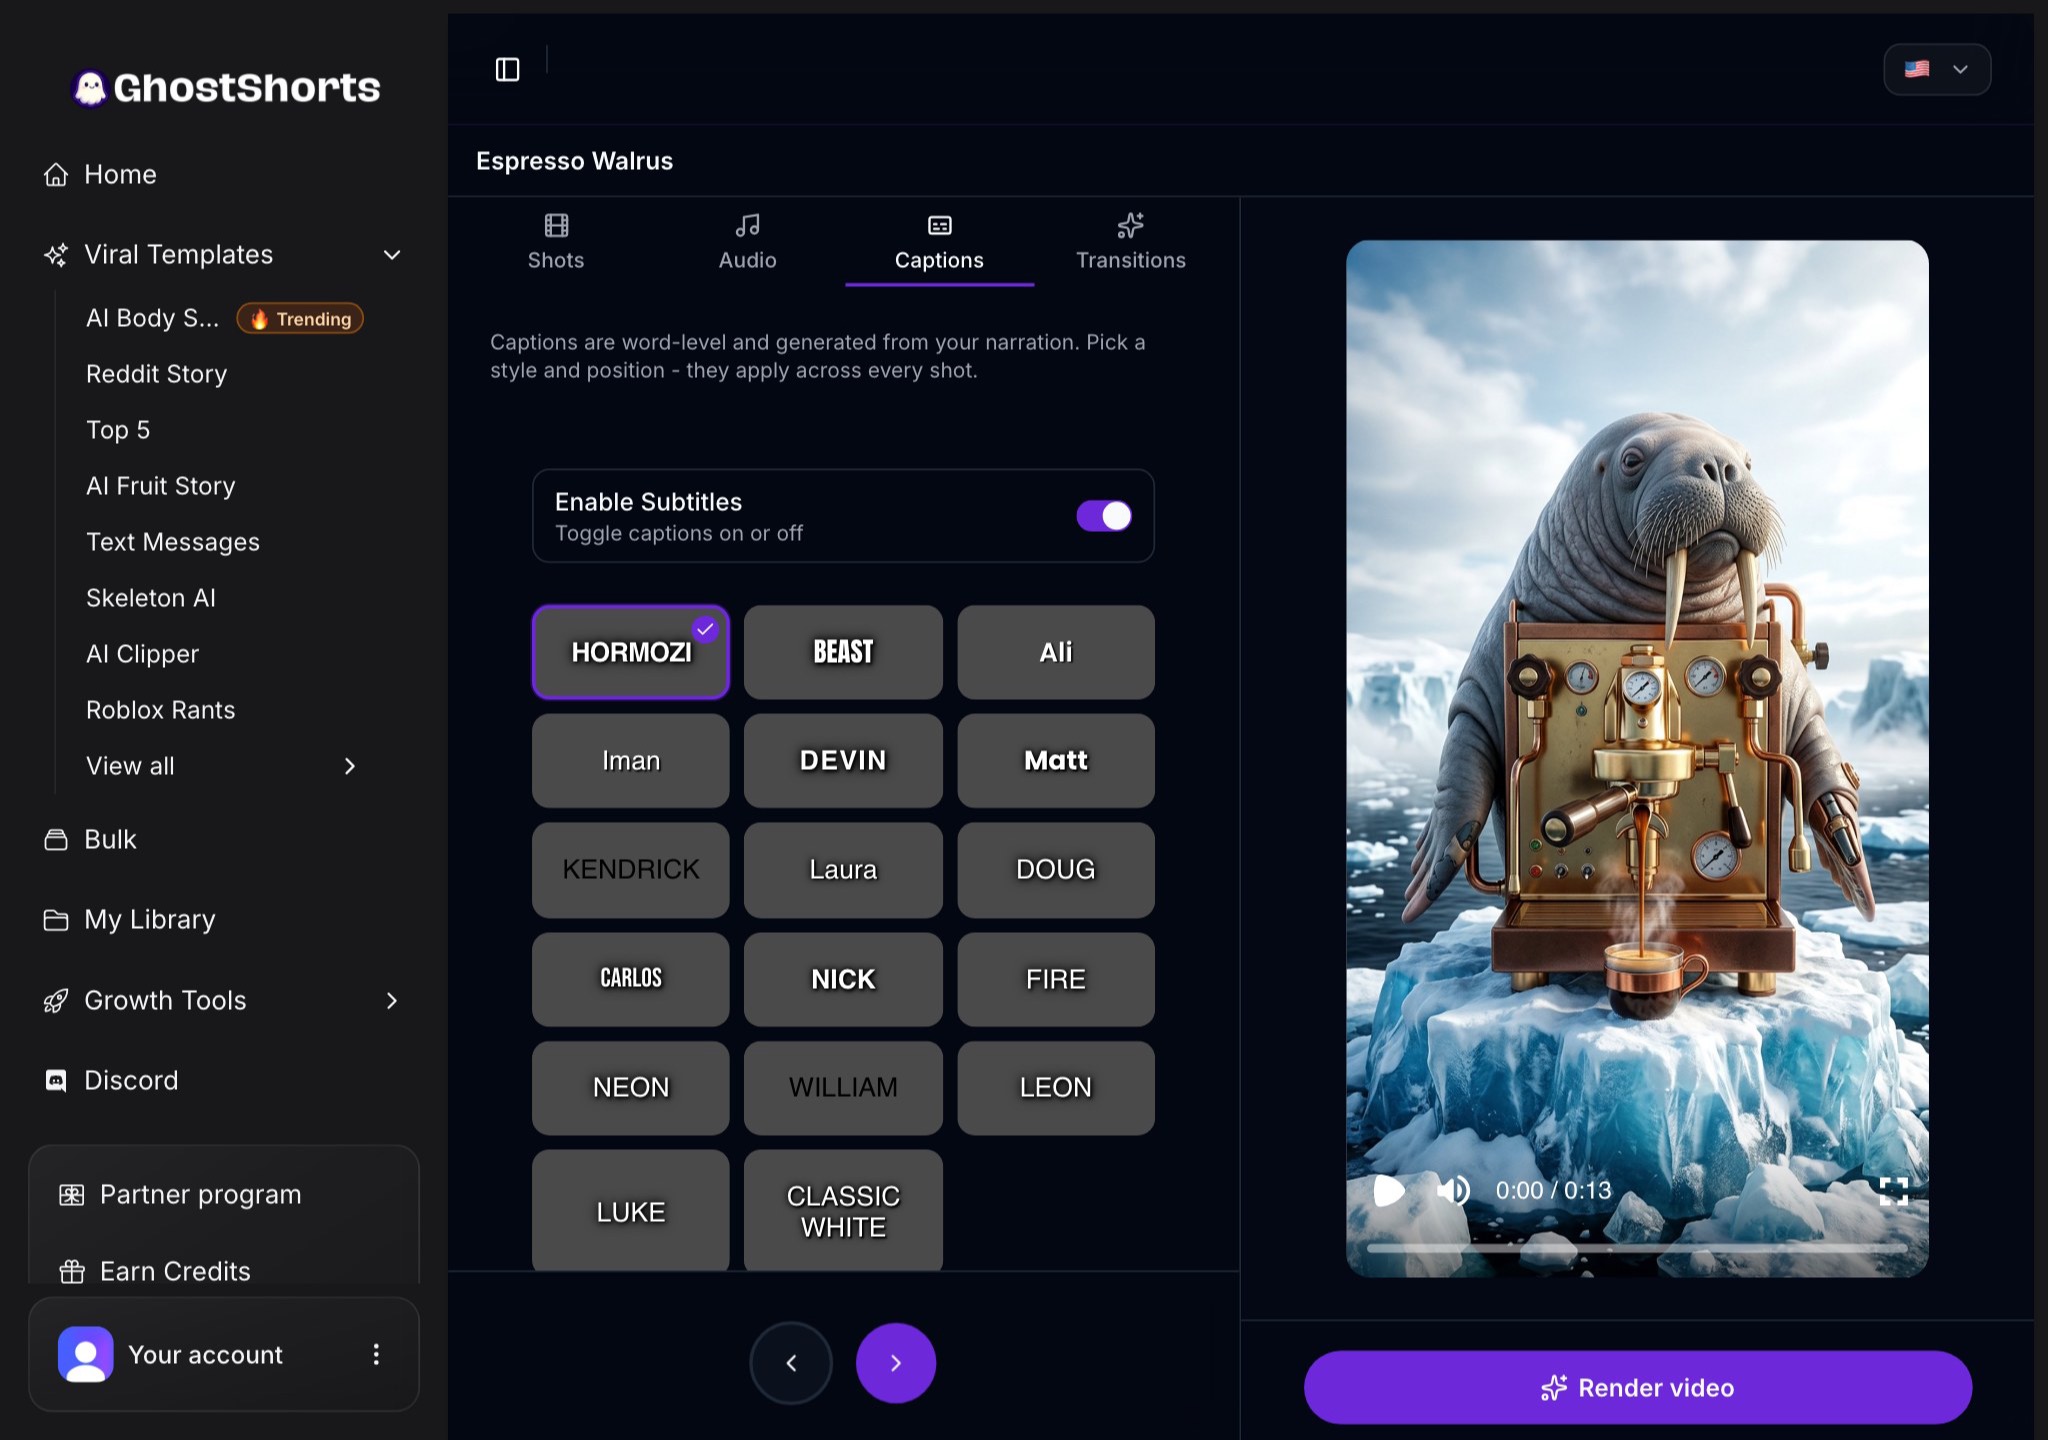Open the language flag dropdown

(1937, 69)
